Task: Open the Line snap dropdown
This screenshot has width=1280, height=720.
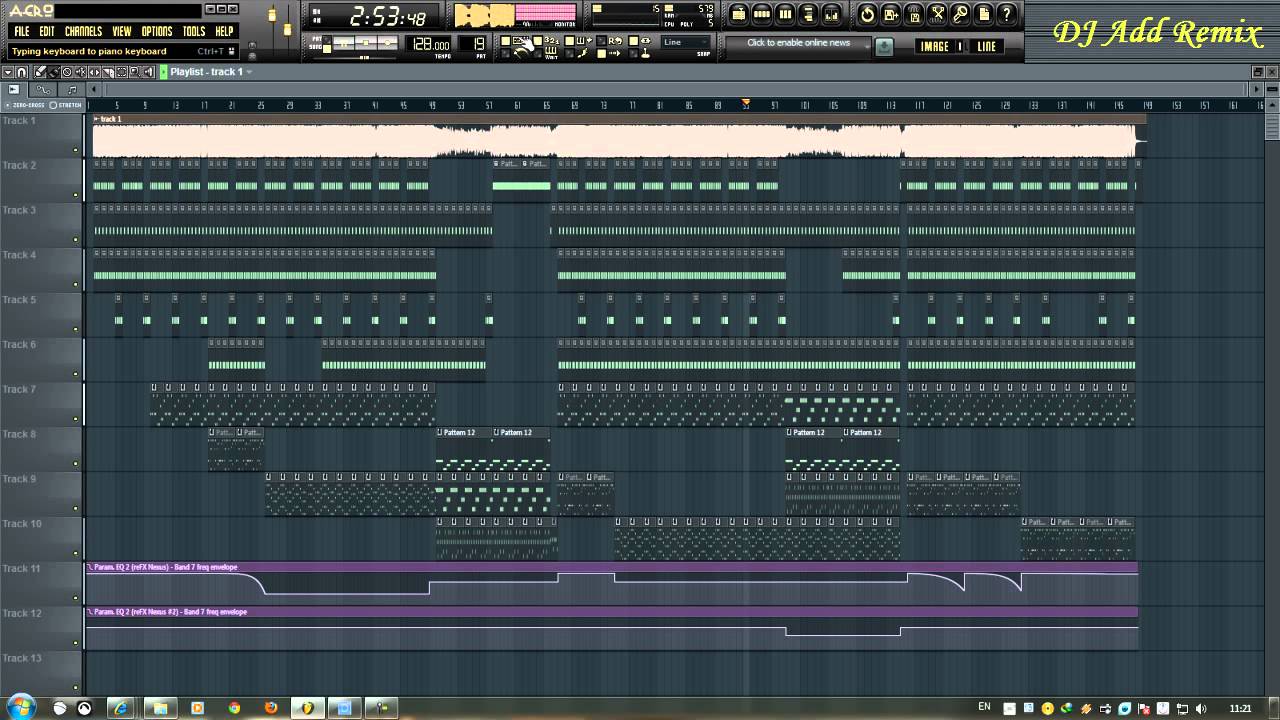Action: pos(685,42)
